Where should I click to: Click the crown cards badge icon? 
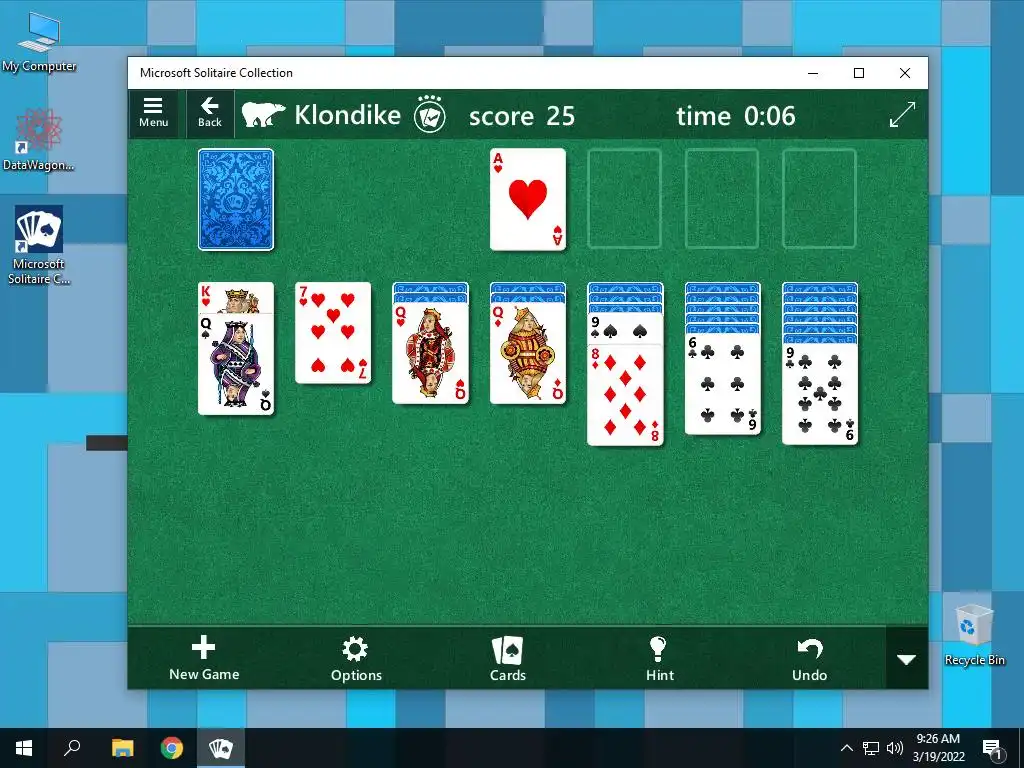pos(430,115)
